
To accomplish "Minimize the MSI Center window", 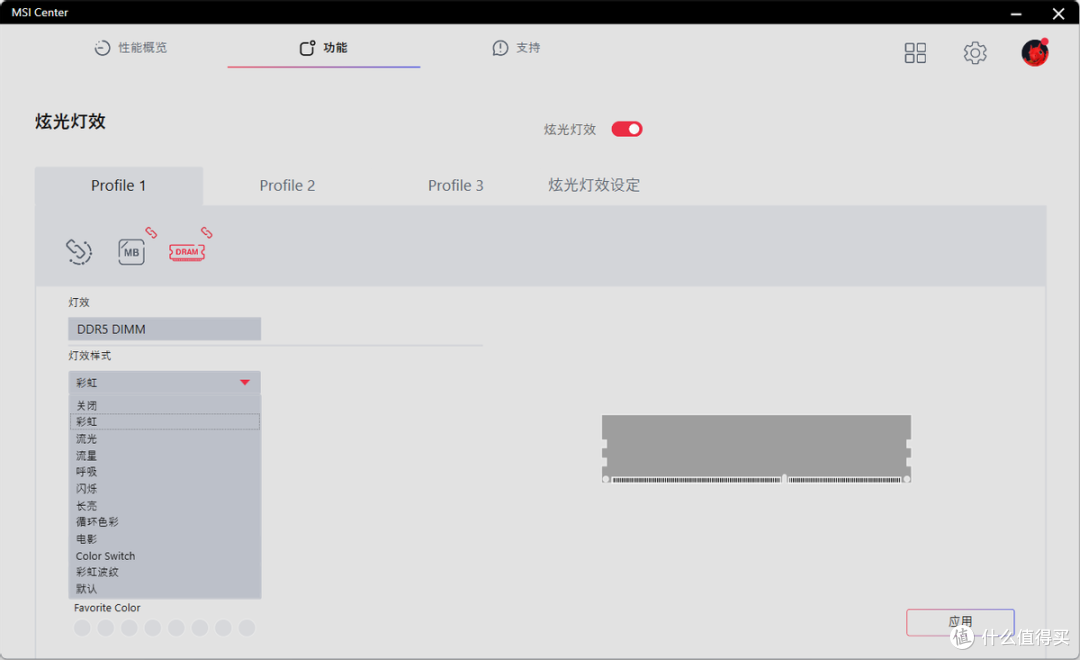I will (x=1016, y=13).
